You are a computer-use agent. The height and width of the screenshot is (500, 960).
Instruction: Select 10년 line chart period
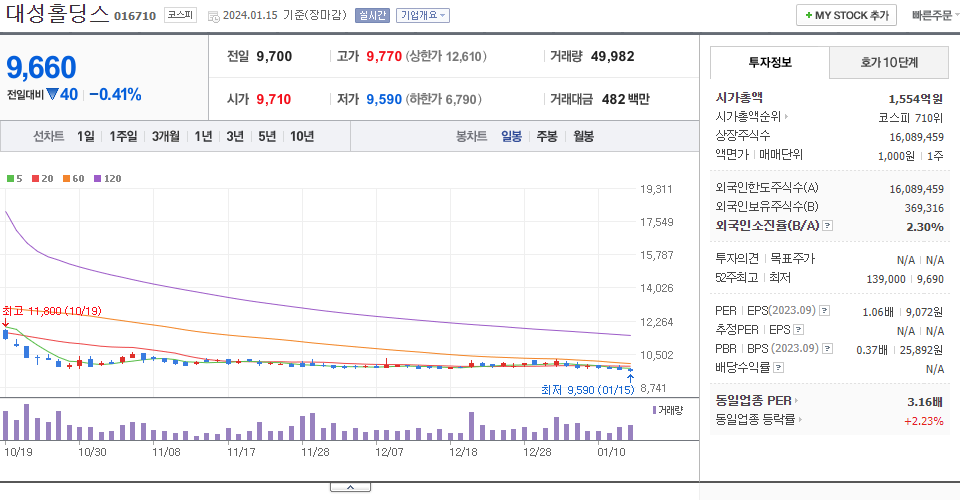(x=302, y=136)
